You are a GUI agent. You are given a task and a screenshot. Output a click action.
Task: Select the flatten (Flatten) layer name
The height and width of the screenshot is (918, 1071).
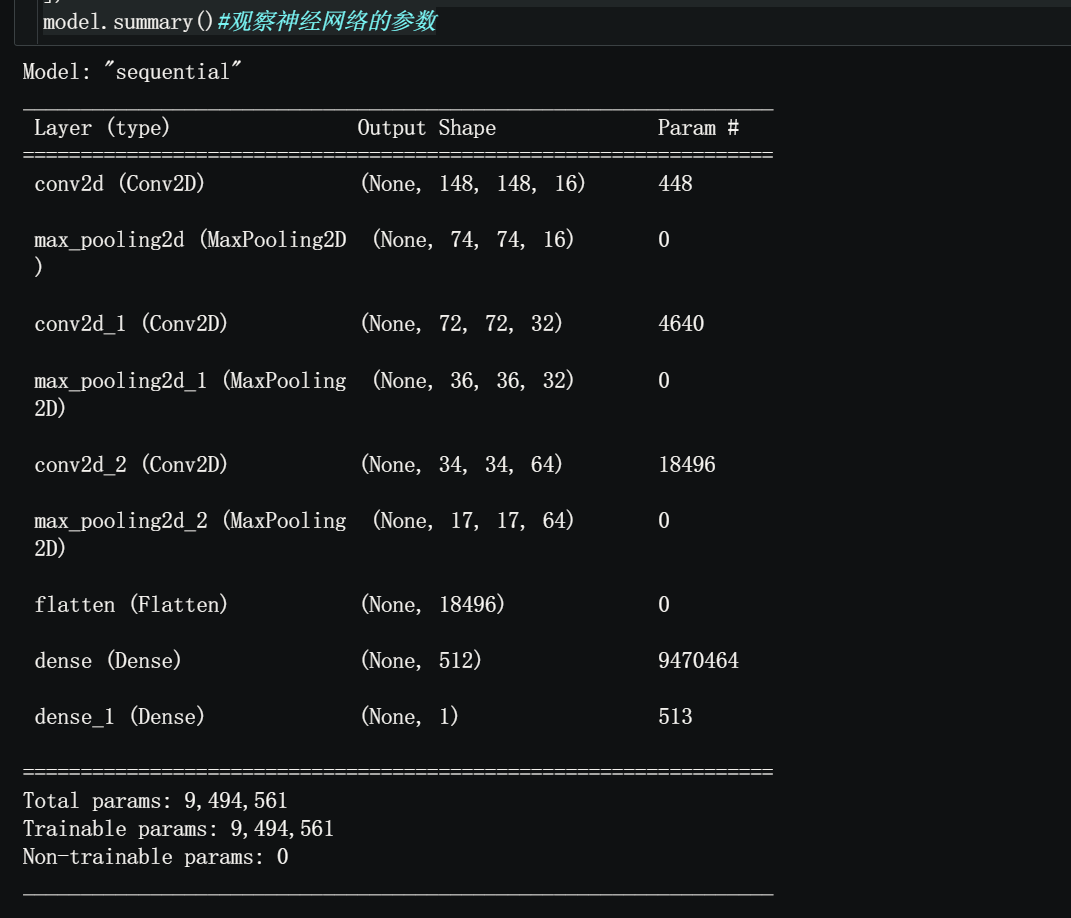tap(131, 604)
